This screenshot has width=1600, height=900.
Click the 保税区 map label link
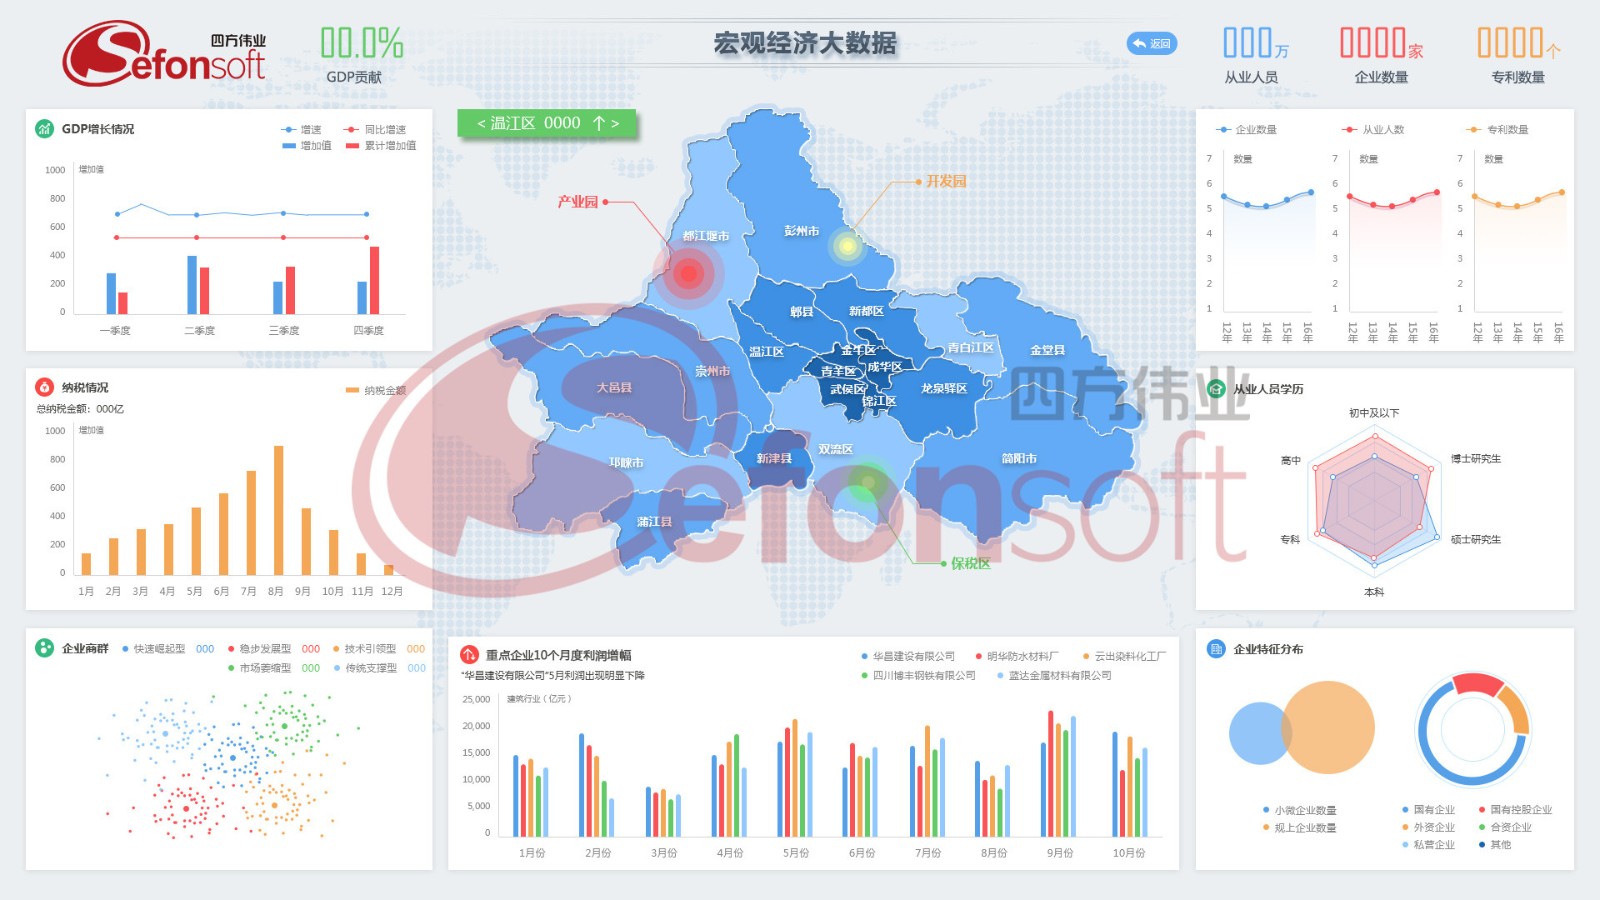point(970,564)
